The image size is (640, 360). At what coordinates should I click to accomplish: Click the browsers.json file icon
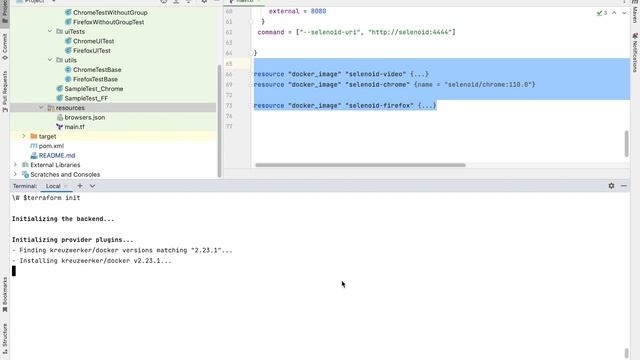tap(60, 117)
